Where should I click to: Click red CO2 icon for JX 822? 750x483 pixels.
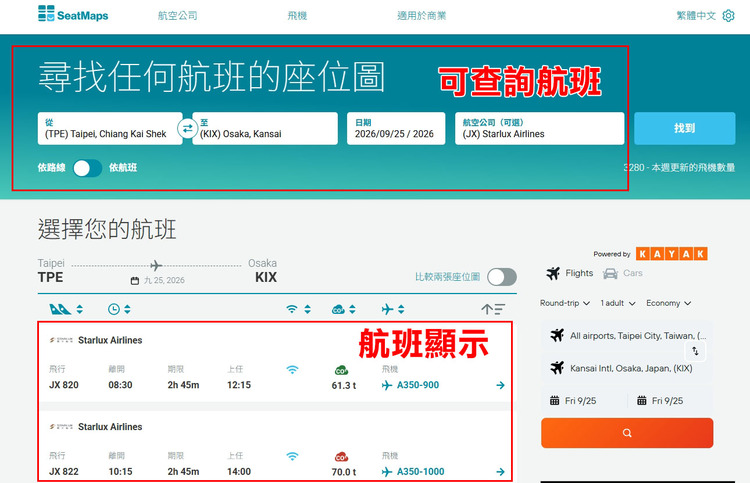(x=341, y=457)
